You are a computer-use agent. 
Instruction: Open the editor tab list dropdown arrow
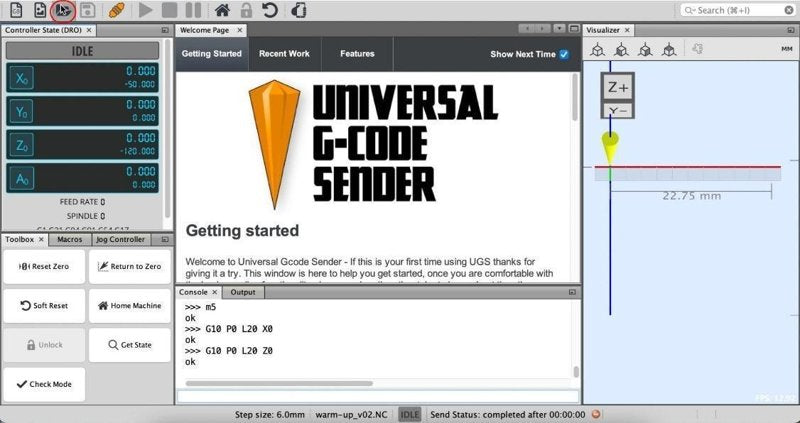560,29
